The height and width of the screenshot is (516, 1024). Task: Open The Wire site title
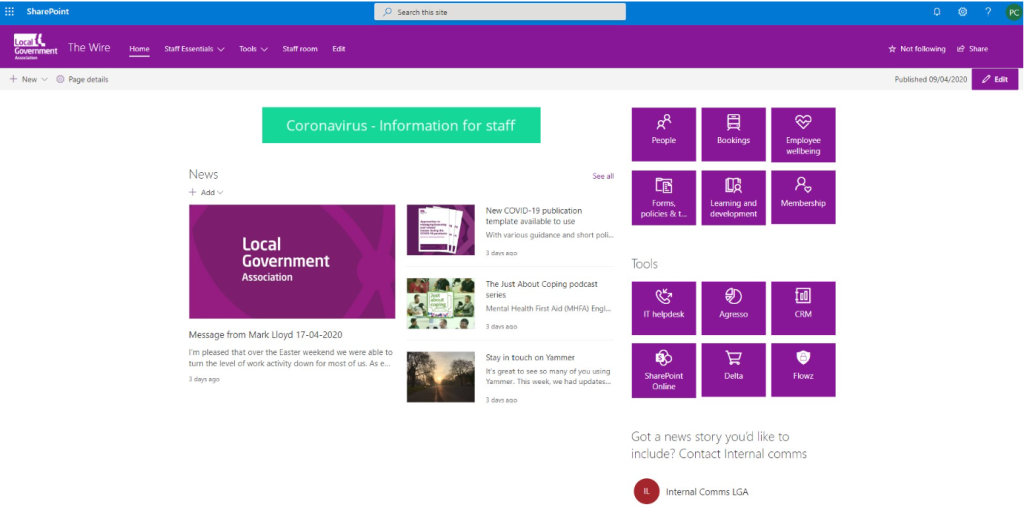pos(89,48)
